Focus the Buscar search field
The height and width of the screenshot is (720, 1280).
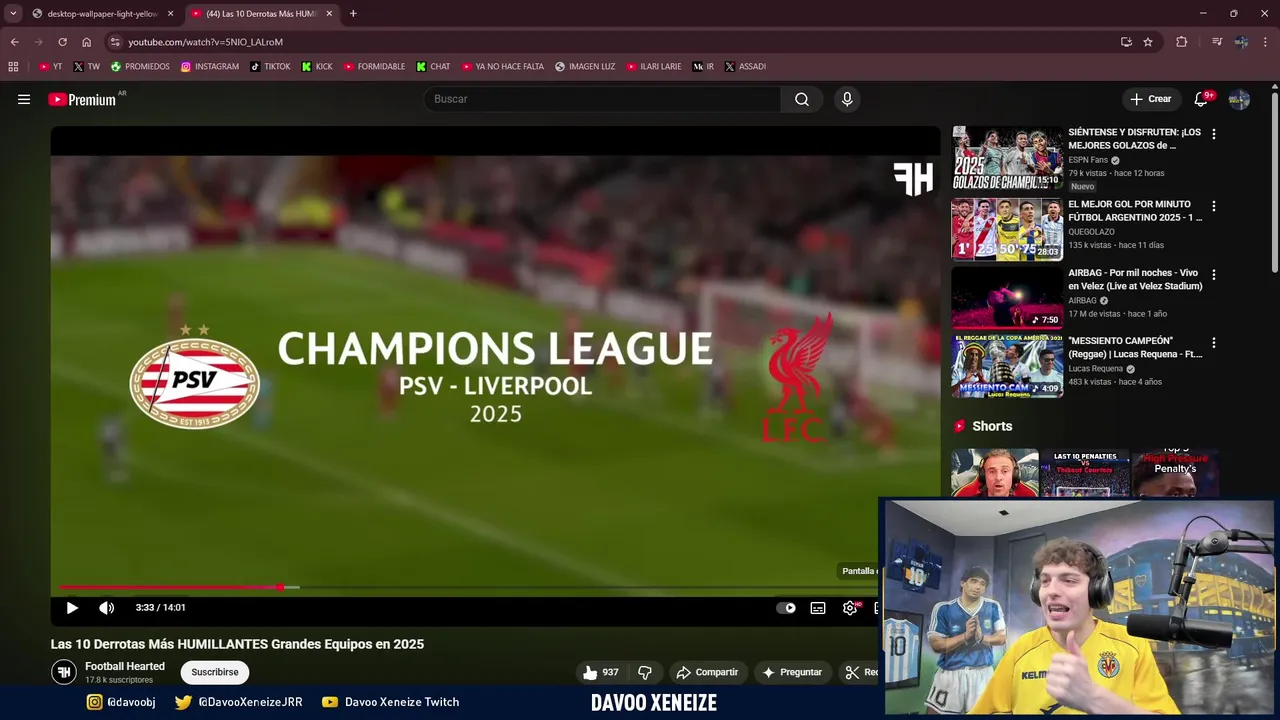click(602, 99)
